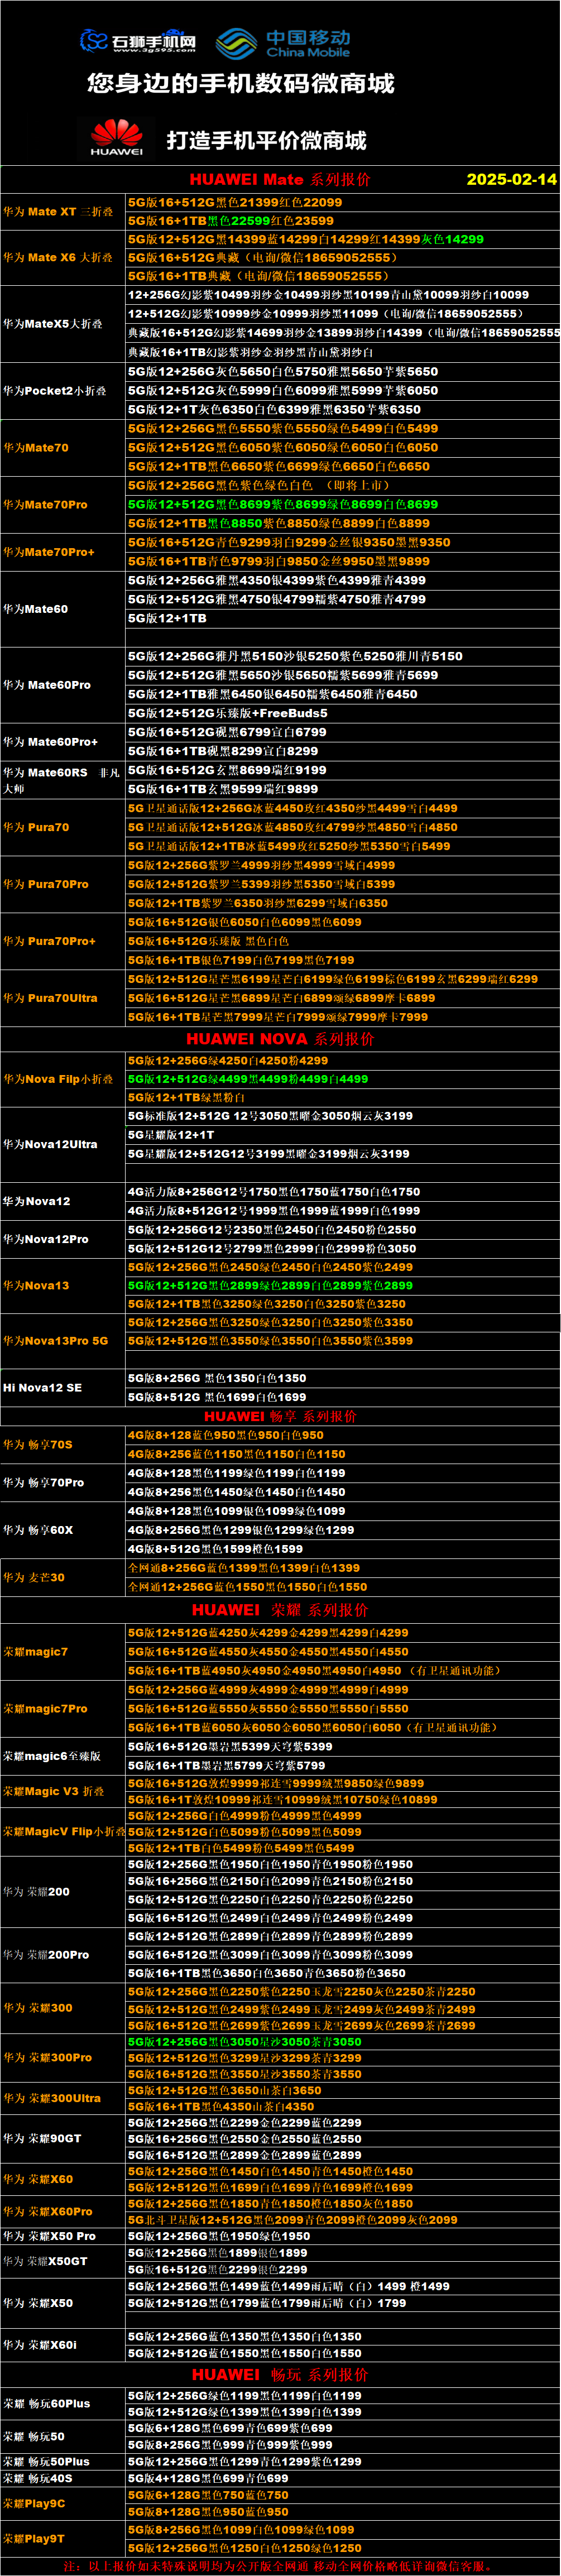Select the 华为 Pura70Pro+ row label
561x2576 pixels.
coord(50,941)
